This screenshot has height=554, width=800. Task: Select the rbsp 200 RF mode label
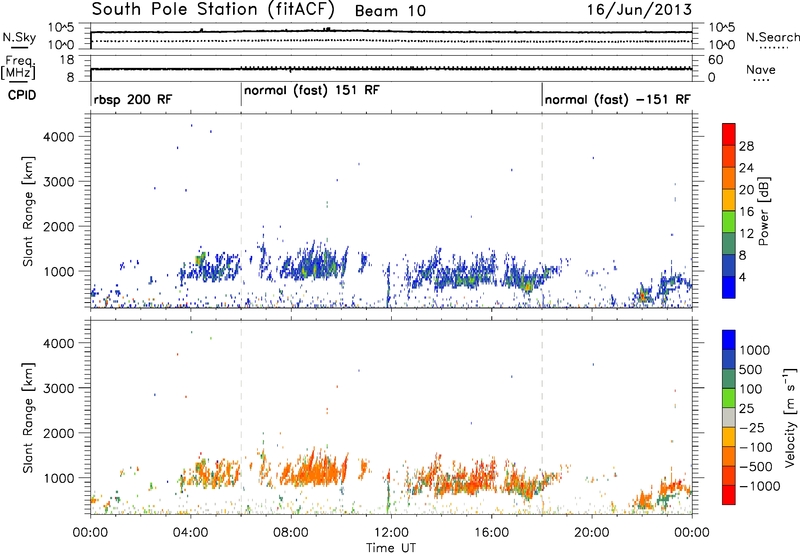click(x=133, y=99)
